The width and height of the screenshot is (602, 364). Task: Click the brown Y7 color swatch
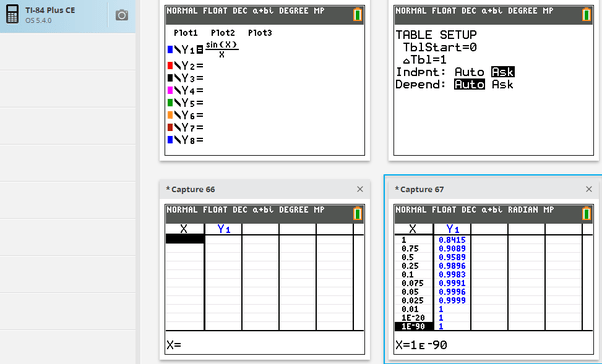click(170, 127)
